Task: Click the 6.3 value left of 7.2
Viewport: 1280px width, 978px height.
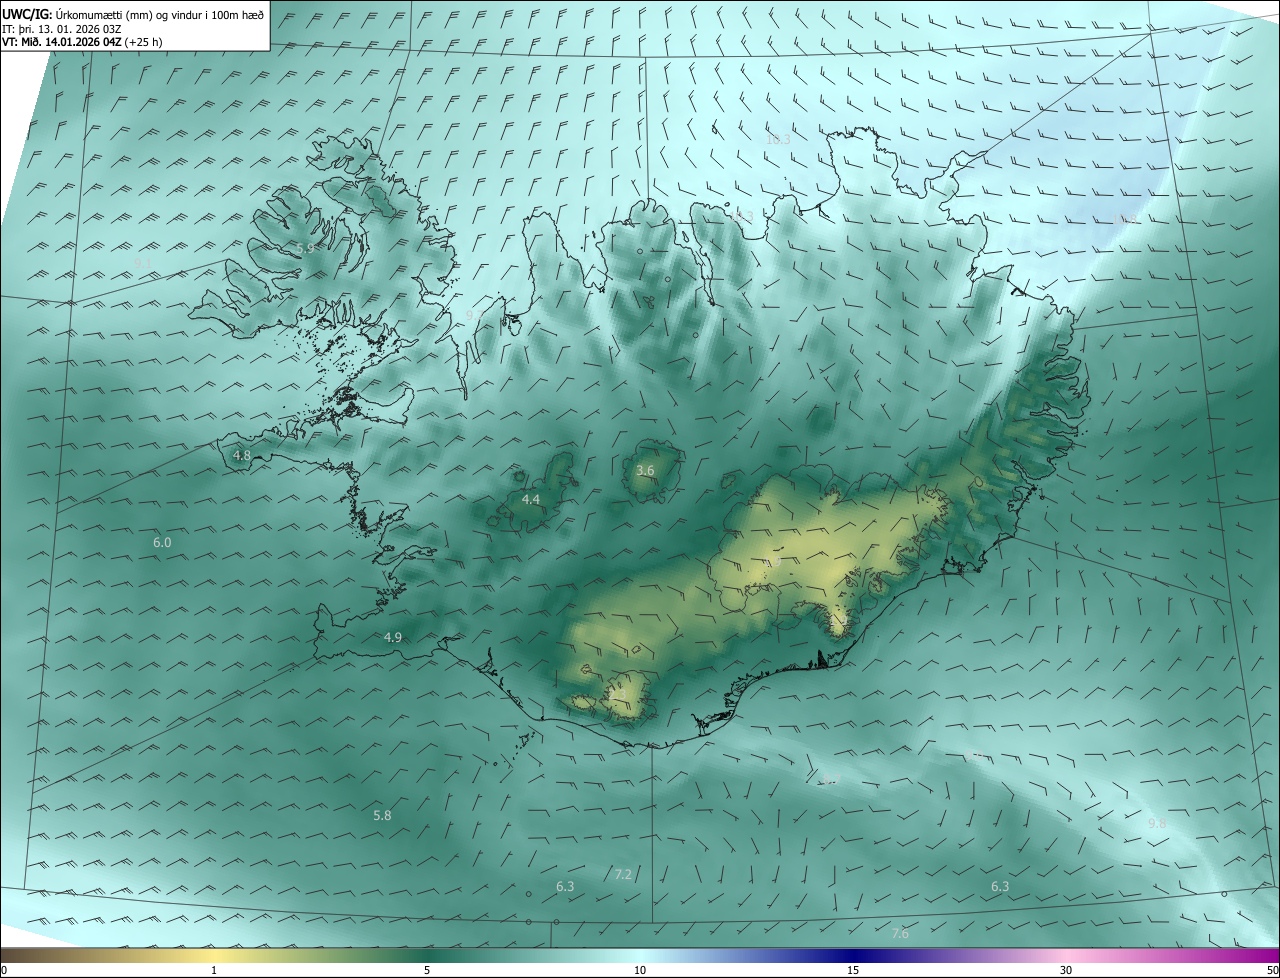Action: (x=565, y=886)
